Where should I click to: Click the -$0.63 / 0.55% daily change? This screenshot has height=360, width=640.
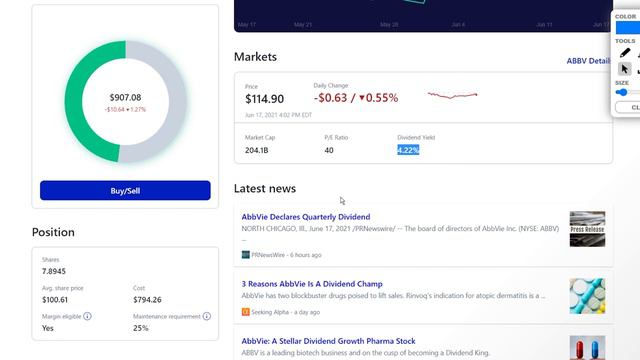click(356, 98)
